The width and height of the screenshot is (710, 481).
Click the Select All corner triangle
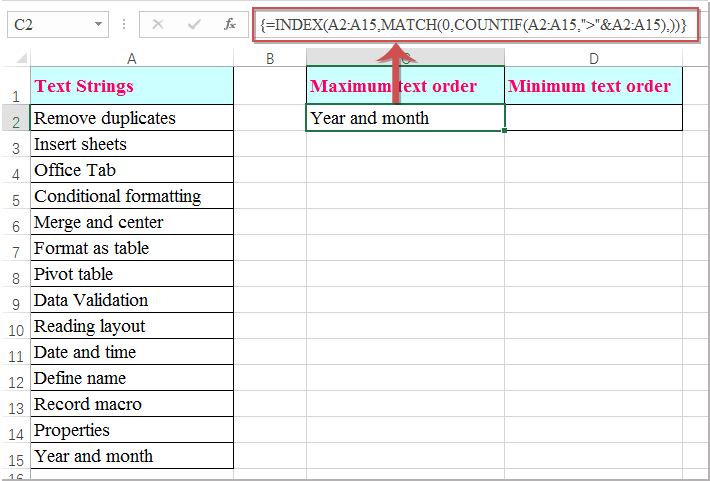[16, 59]
